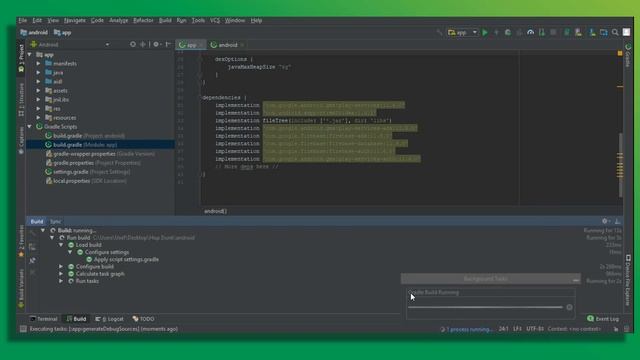Switch to the Sync tab in Build panel
The height and width of the screenshot is (360, 640).
56,222
